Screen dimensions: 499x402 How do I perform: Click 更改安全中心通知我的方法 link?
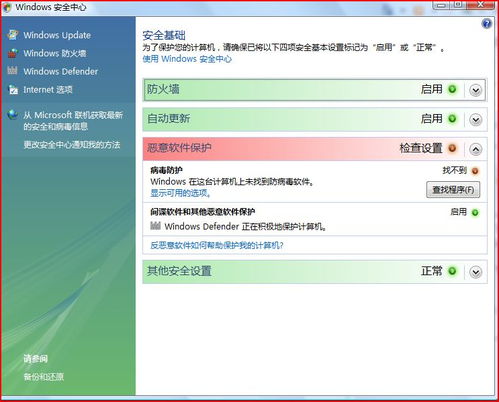[72, 145]
